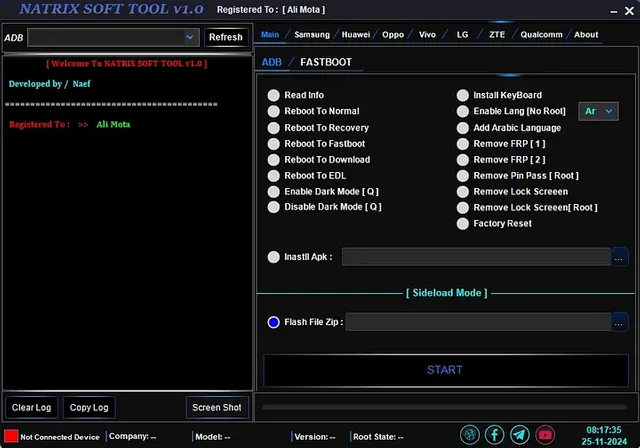Click the 'Registered To : [ Ali Mota ]' title-bar text
640x448 pixels.
[x=271, y=9]
